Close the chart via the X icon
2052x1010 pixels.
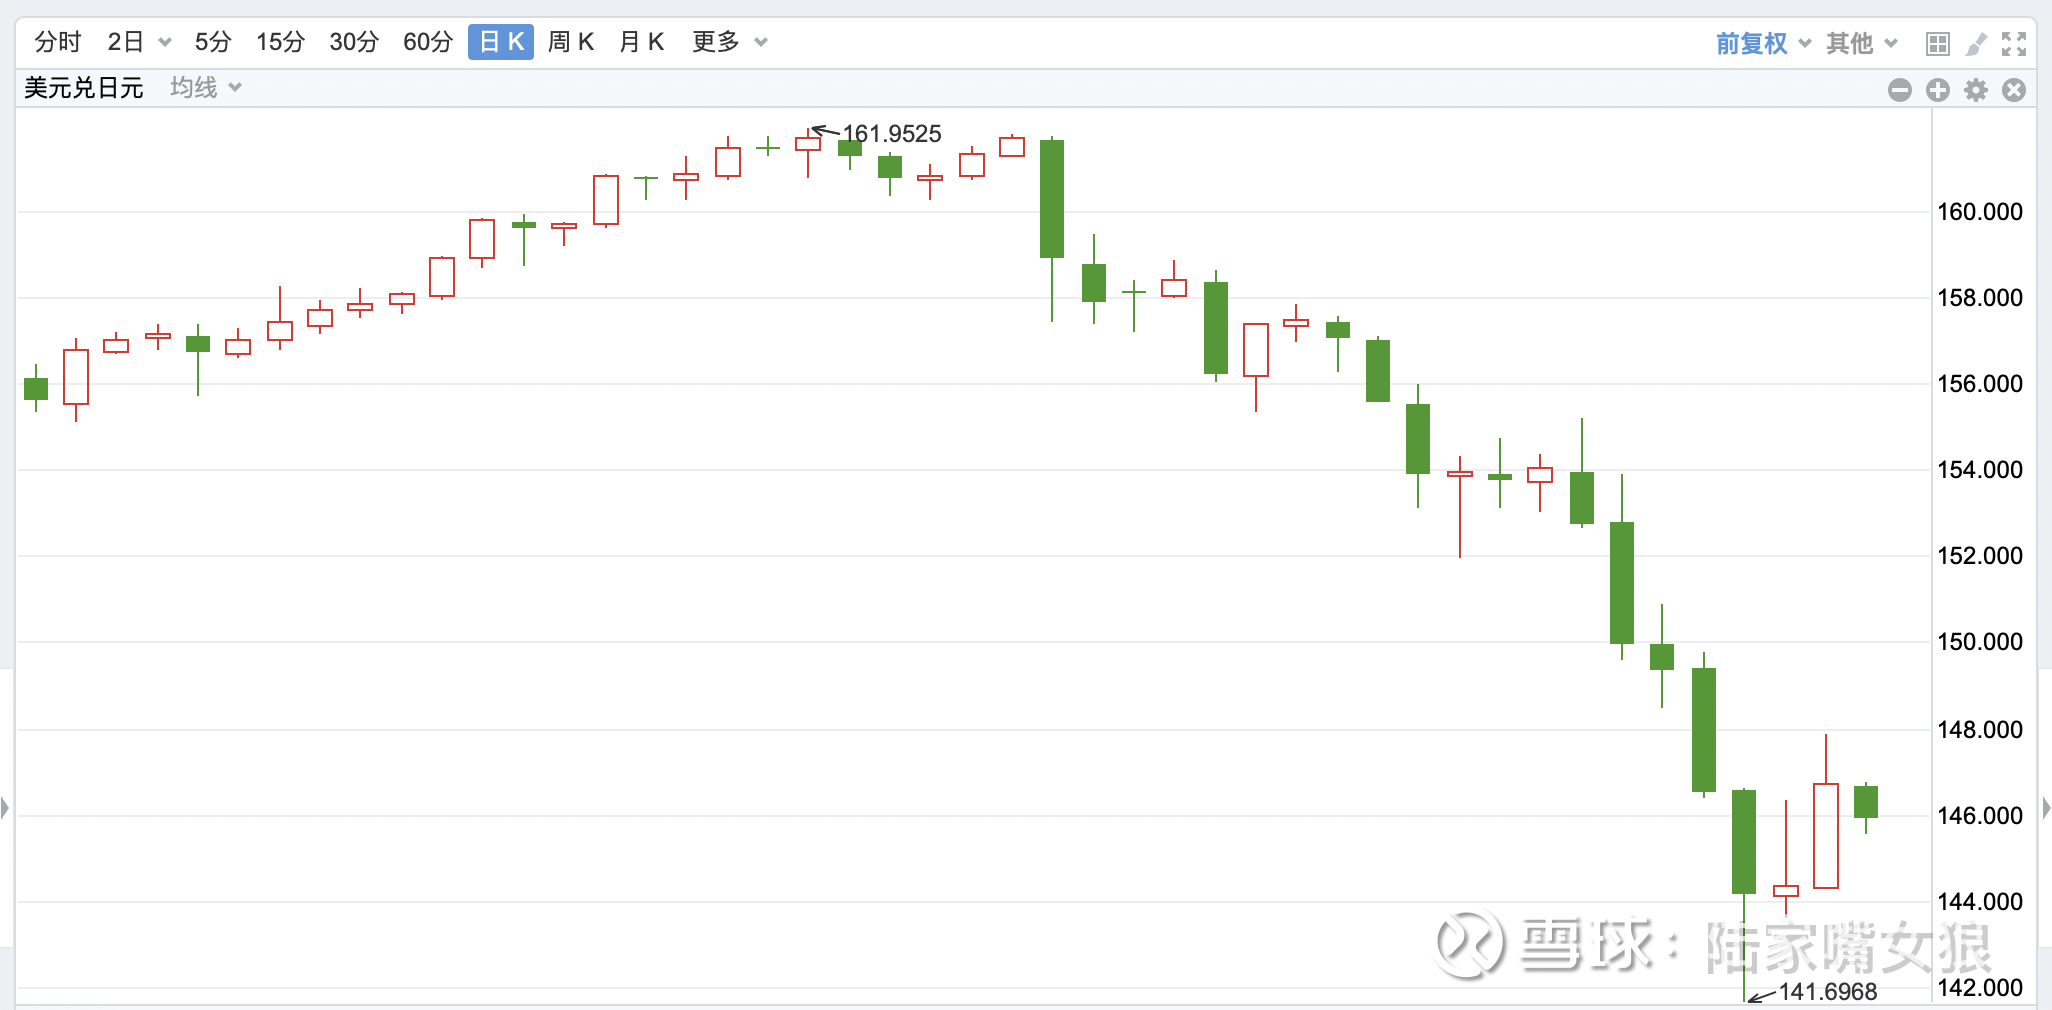coord(2014,90)
